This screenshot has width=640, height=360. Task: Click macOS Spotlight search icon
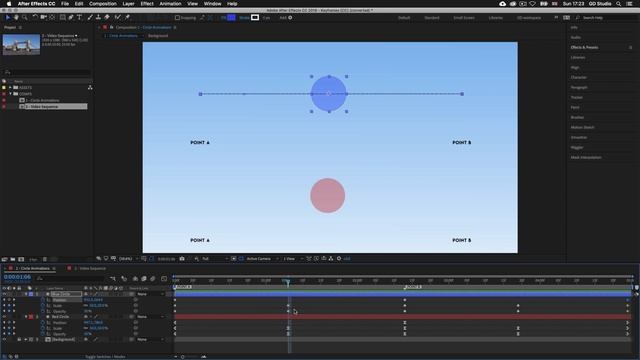619,4
